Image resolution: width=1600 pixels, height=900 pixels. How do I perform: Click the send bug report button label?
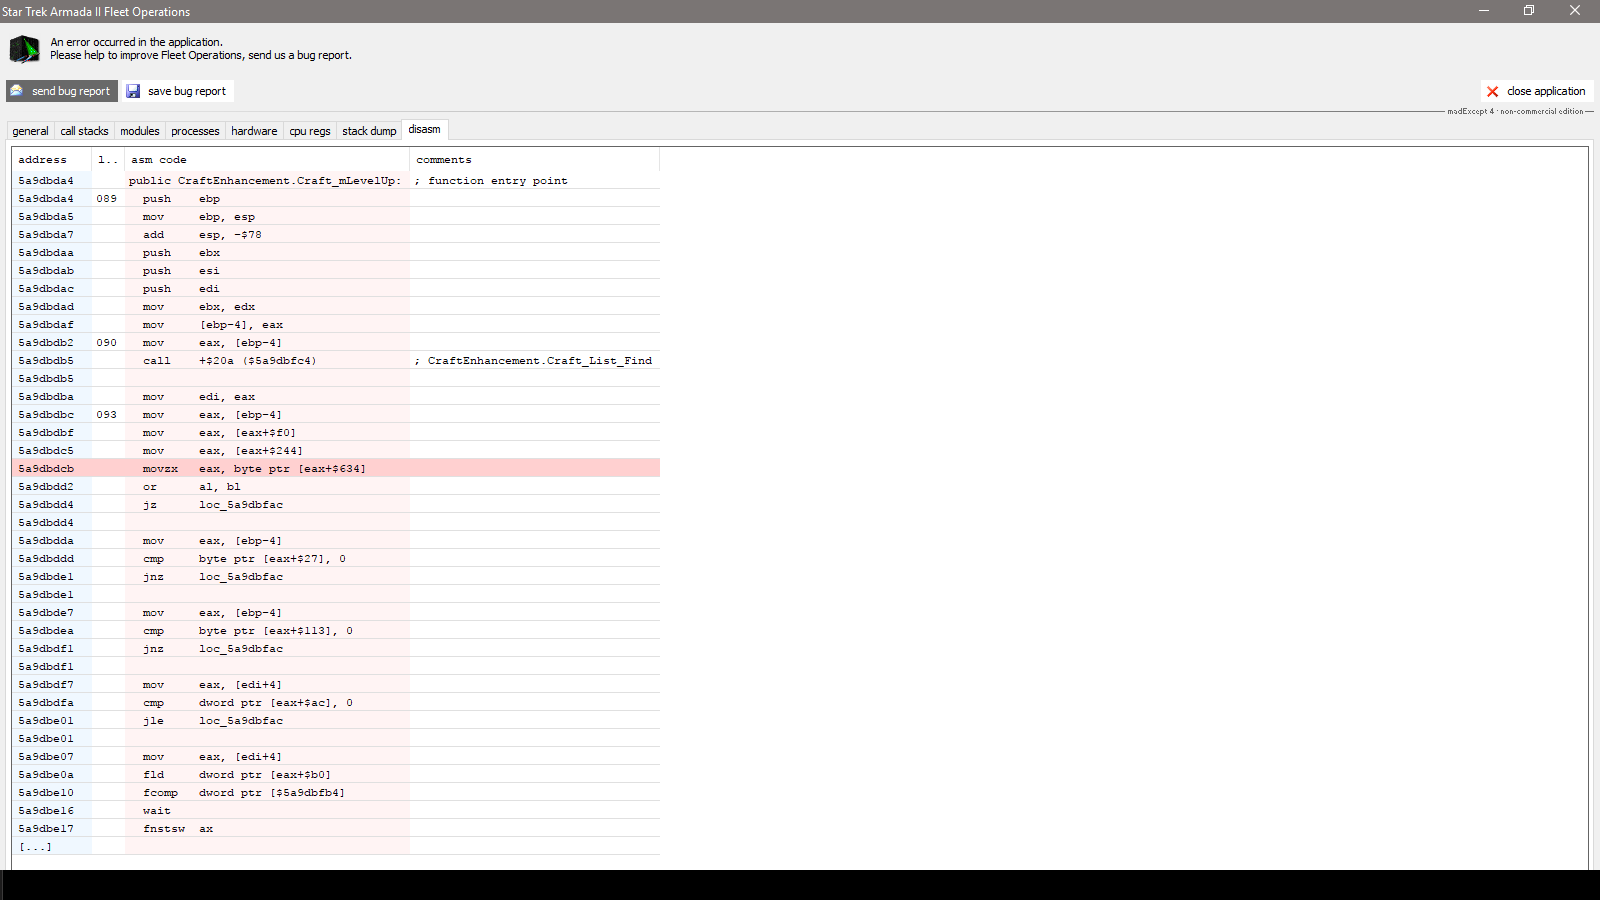tap(71, 91)
